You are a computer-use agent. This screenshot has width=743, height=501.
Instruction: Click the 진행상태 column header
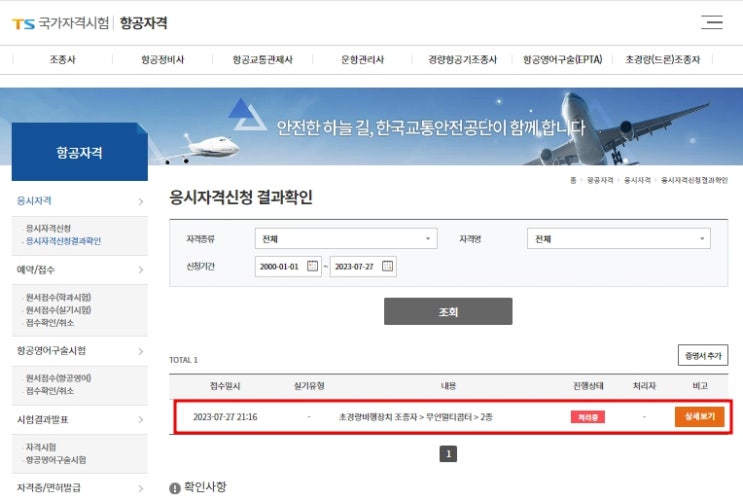(588, 386)
